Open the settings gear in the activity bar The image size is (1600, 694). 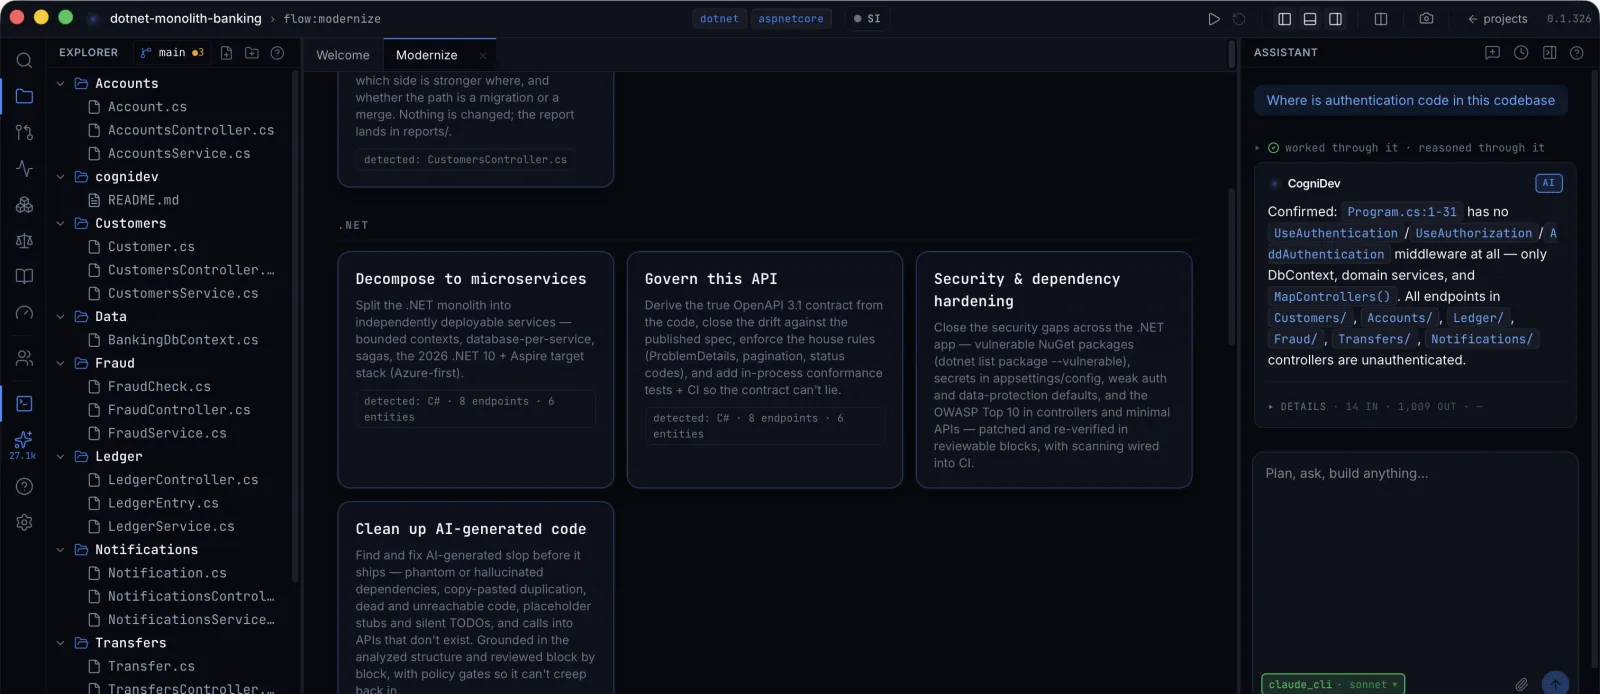24,522
